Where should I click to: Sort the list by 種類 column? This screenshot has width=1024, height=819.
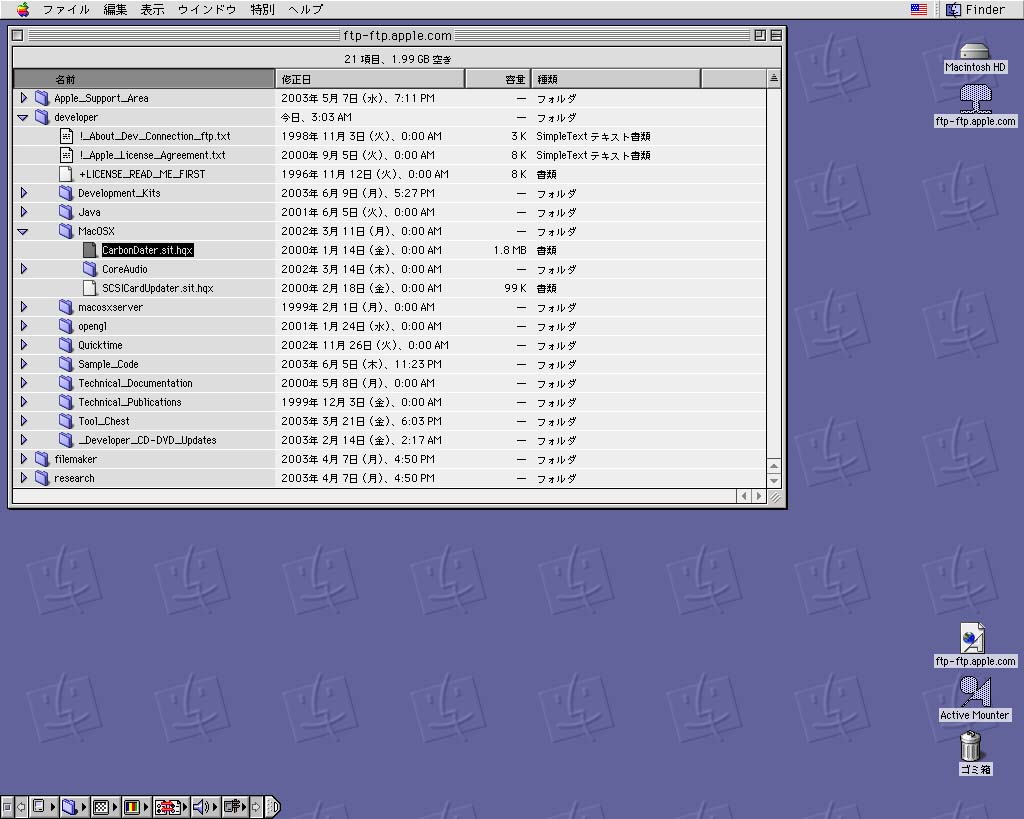pyautogui.click(x=616, y=79)
